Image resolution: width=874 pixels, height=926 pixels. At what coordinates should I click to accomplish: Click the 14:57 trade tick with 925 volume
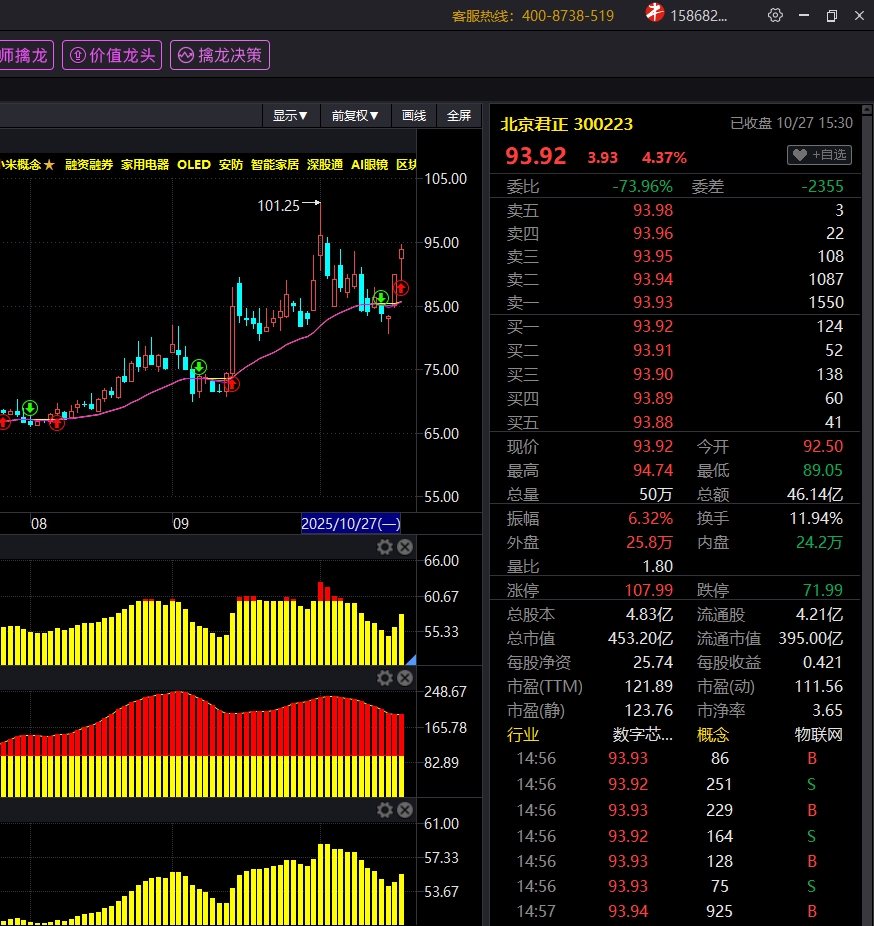point(675,911)
